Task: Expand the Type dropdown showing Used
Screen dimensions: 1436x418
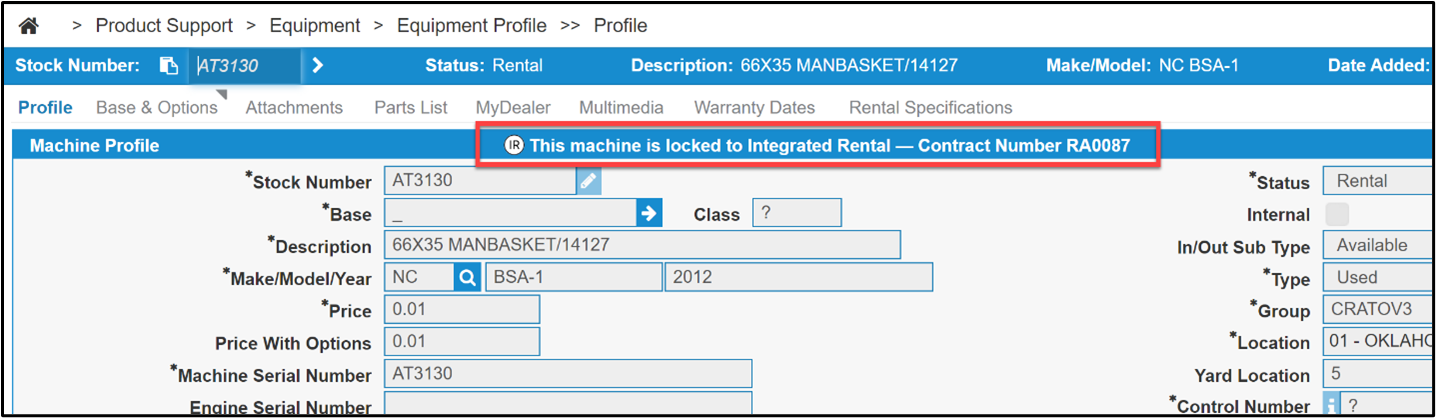Action: 1379,277
